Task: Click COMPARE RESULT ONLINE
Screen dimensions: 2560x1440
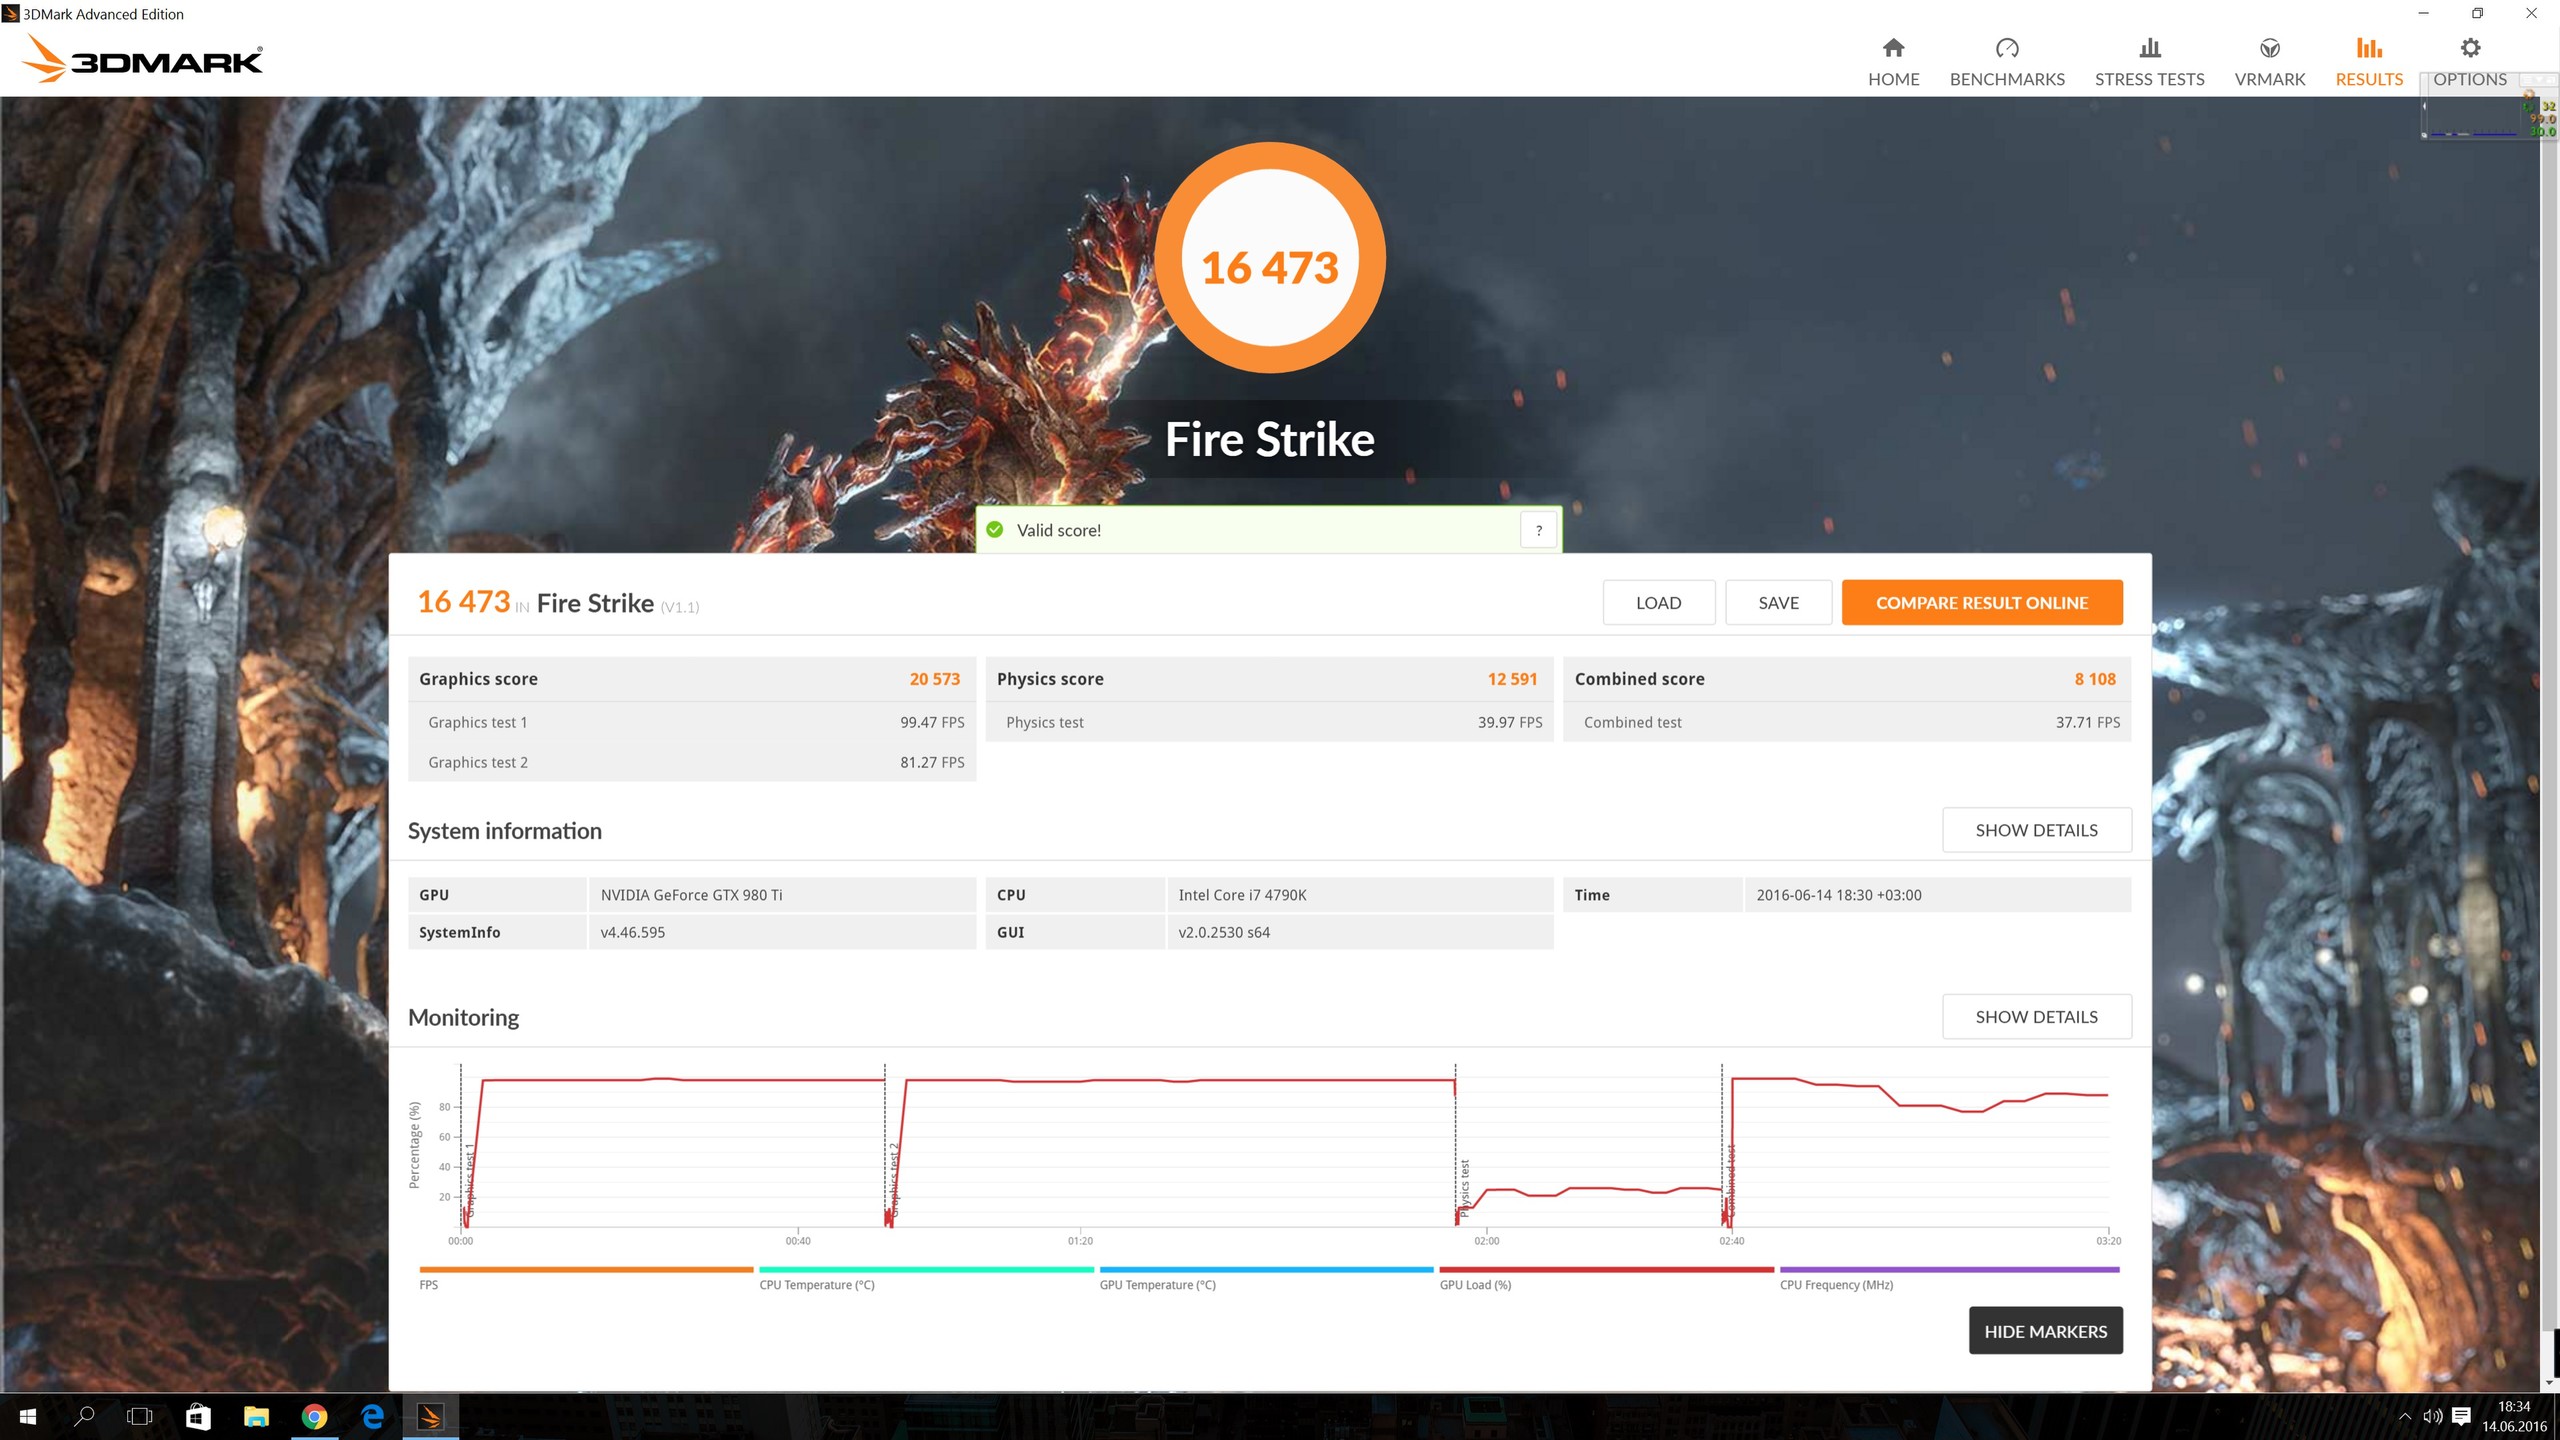Action: tap(1981, 603)
